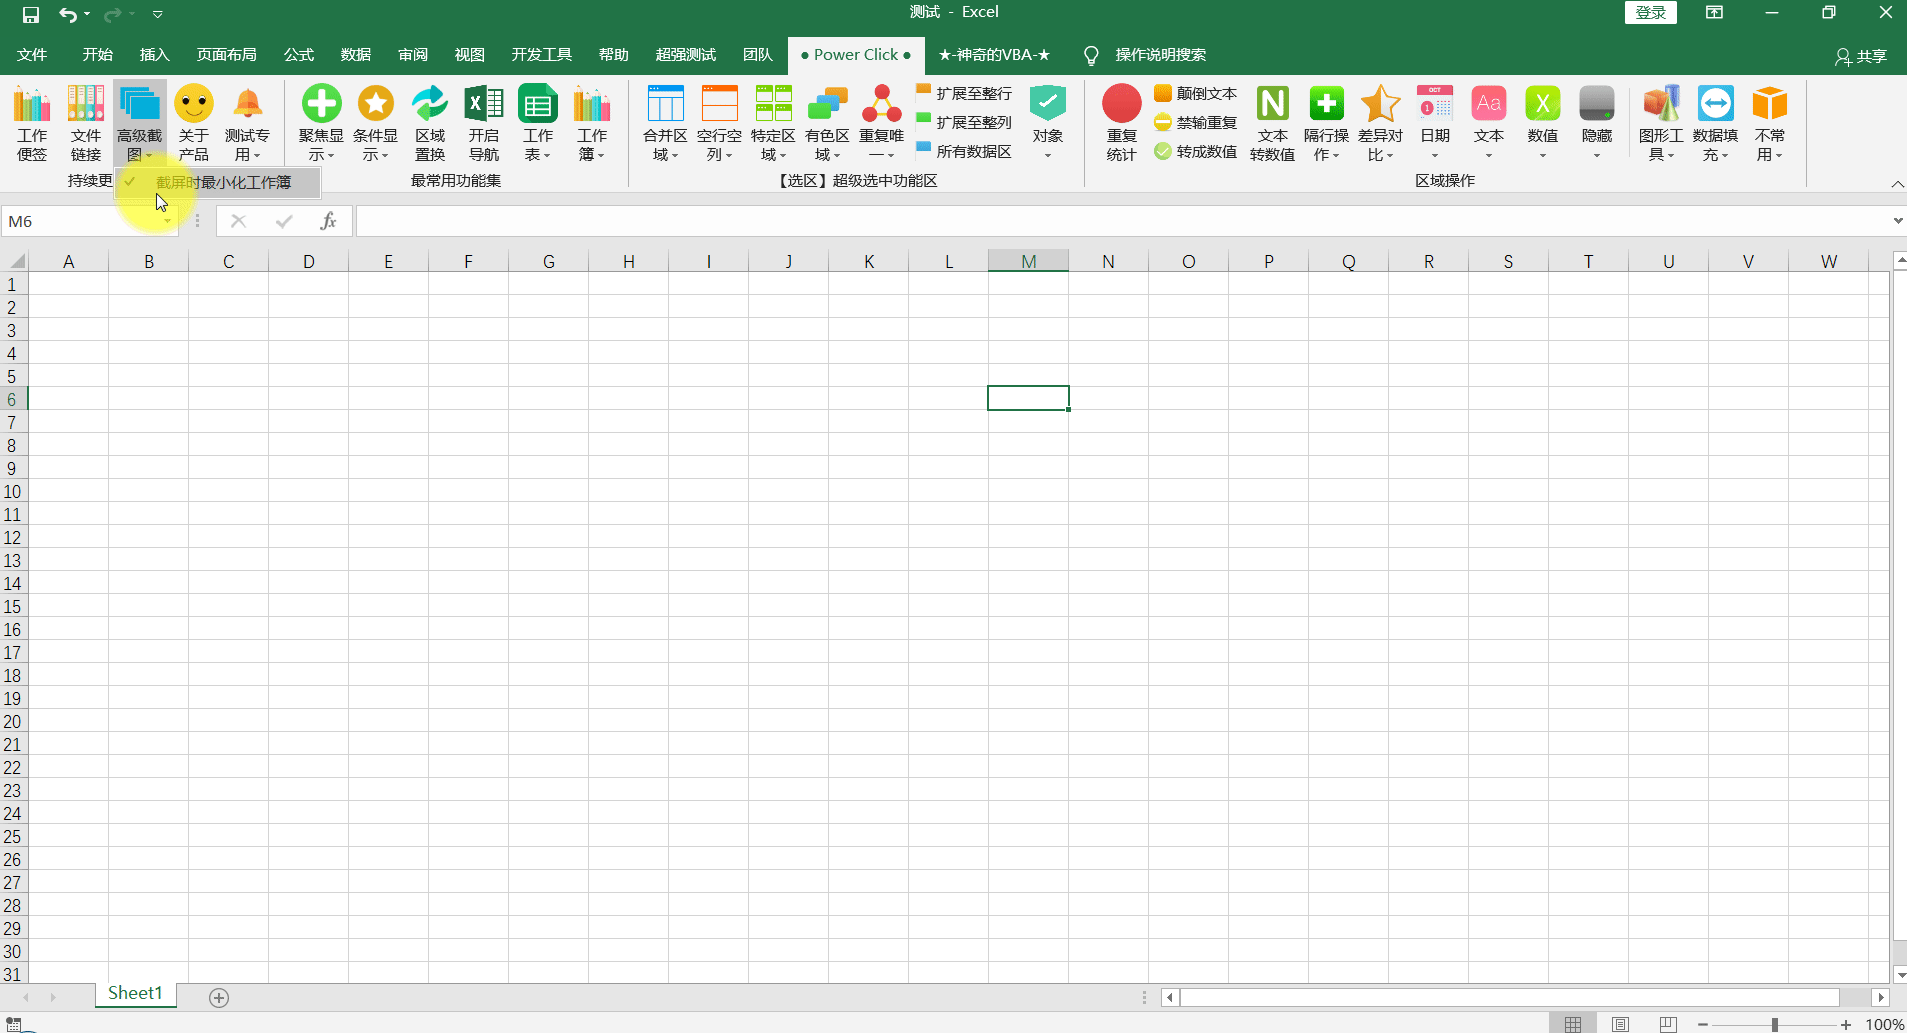Click the zoom in plus icon
1907x1033 pixels.
click(x=1846, y=1025)
